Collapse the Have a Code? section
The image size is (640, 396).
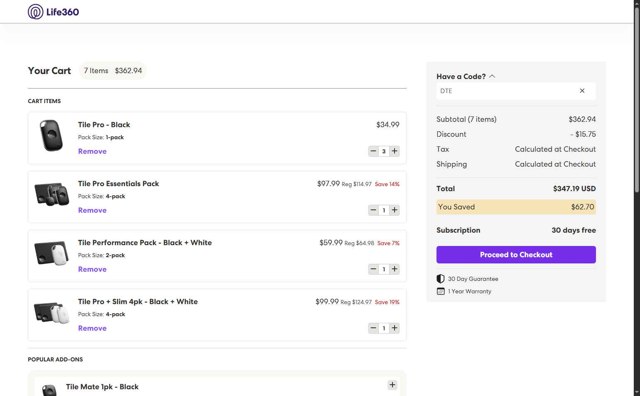pos(466,76)
